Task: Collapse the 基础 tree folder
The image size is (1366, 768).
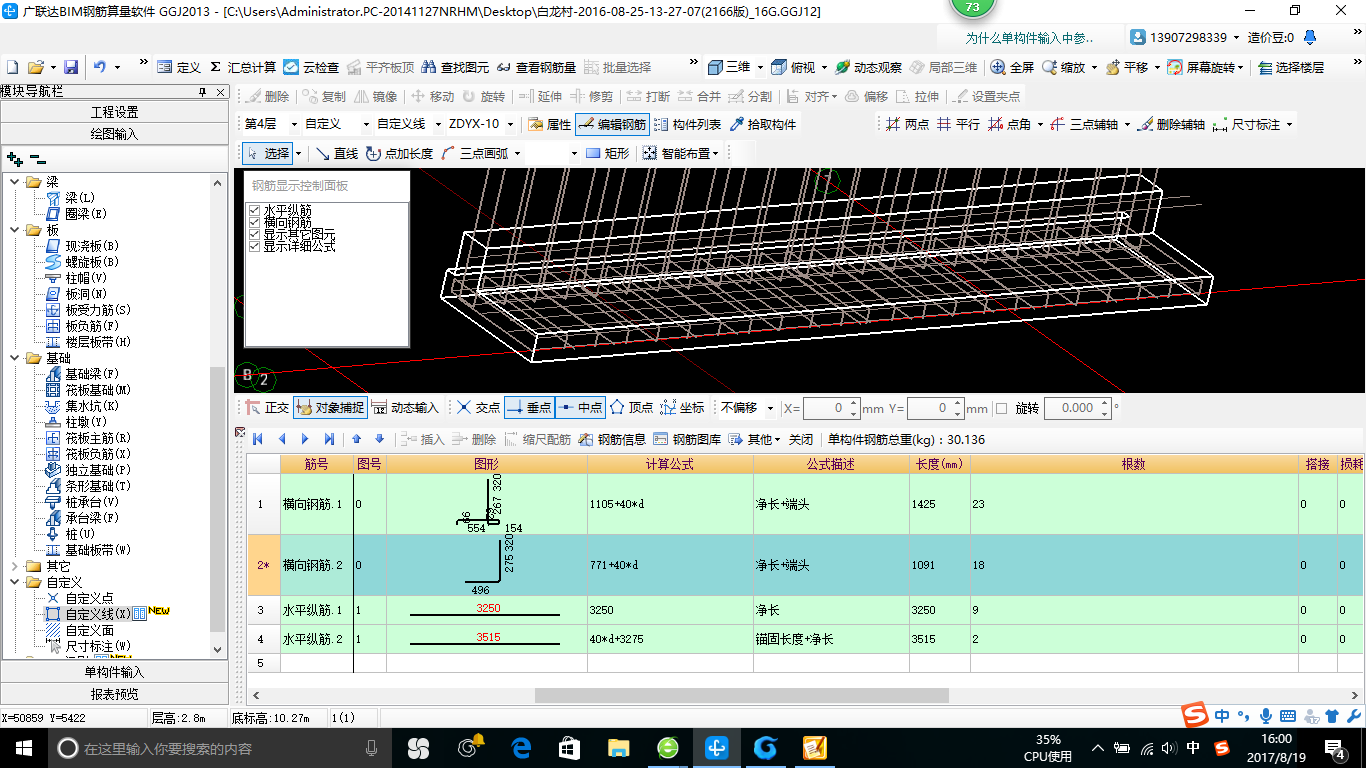Action: point(15,358)
